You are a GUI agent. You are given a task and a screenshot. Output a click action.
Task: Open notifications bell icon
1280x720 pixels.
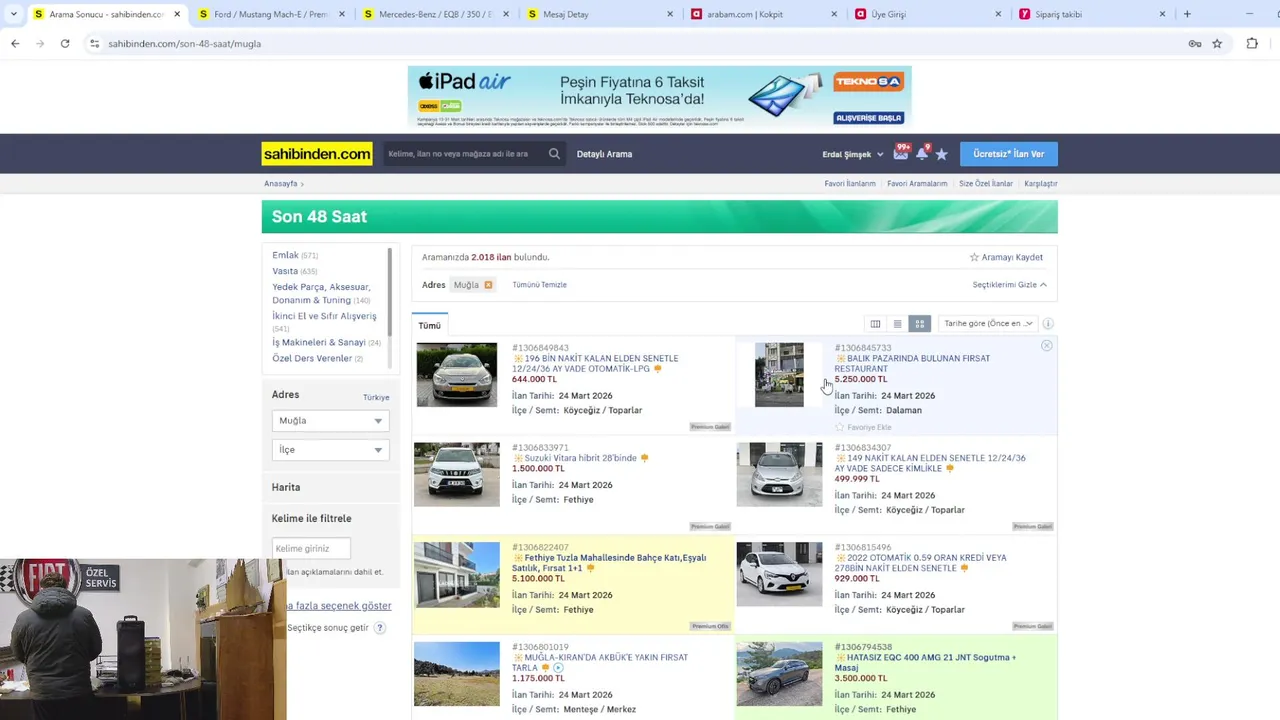pyautogui.click(x=922, y=153)
